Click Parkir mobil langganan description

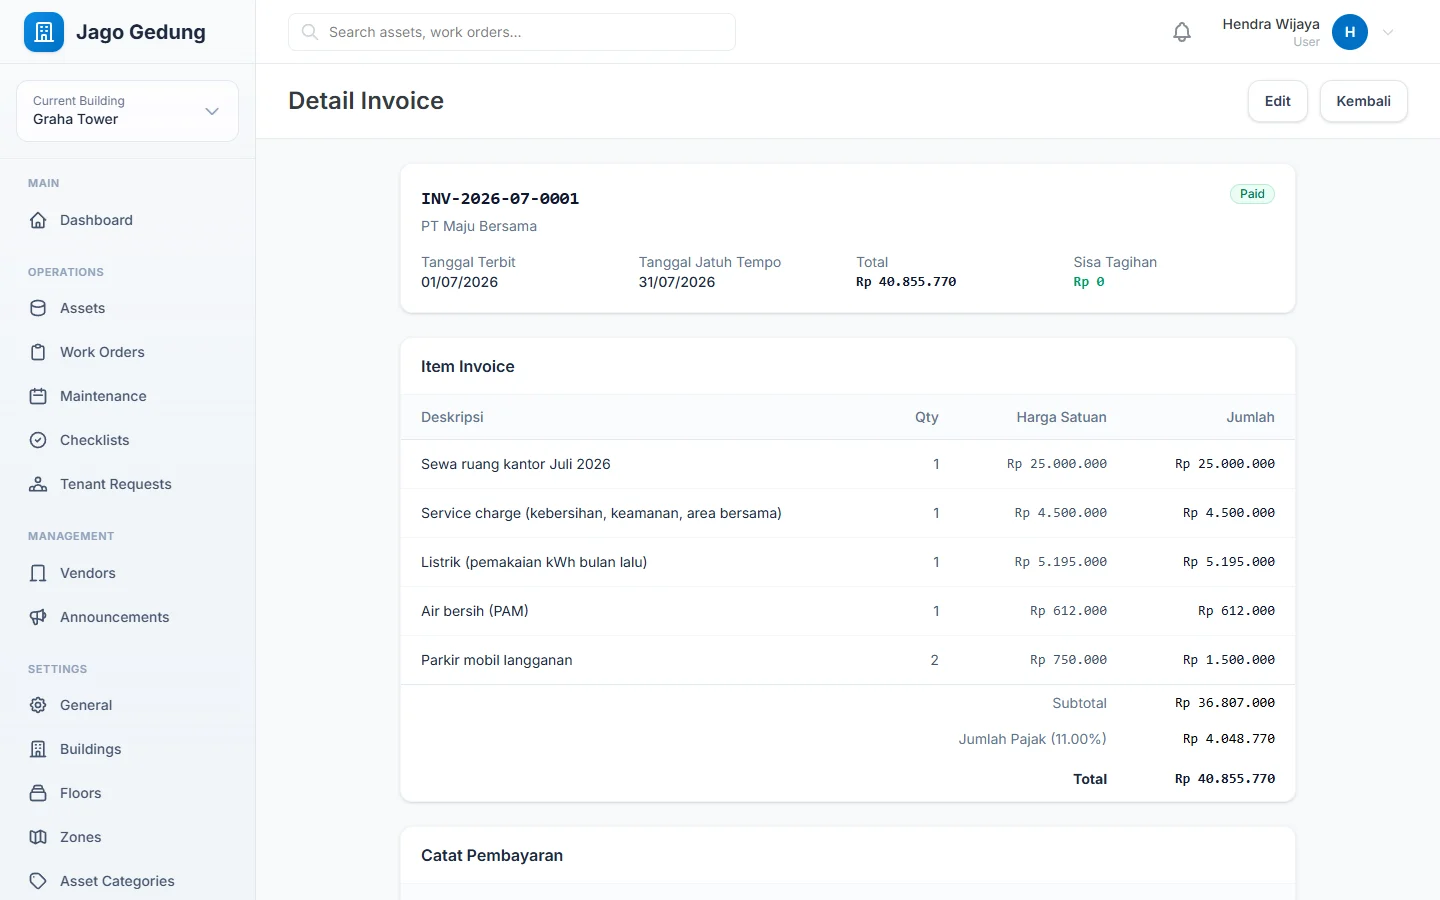pos(497,660)
